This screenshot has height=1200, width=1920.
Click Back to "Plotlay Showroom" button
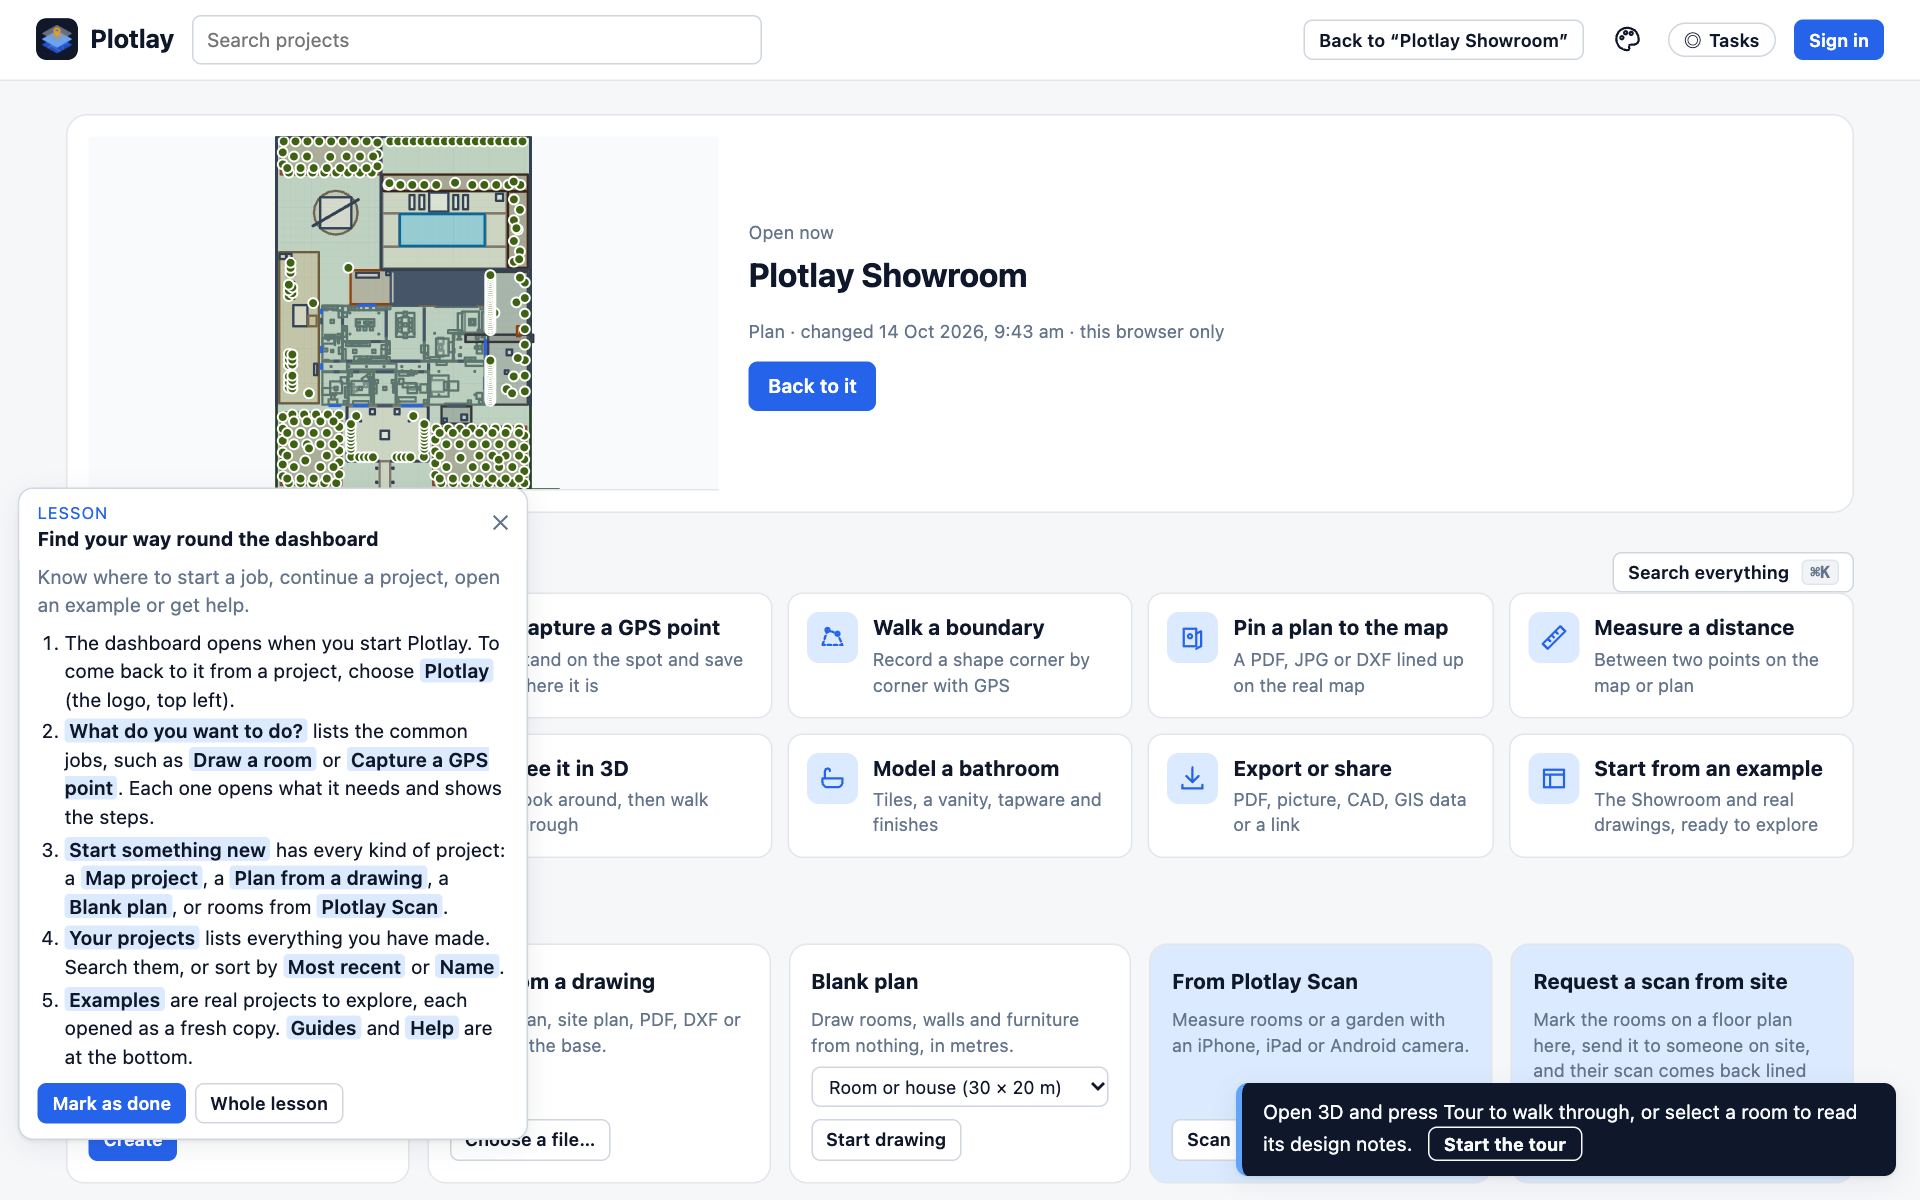[1443, 40]
